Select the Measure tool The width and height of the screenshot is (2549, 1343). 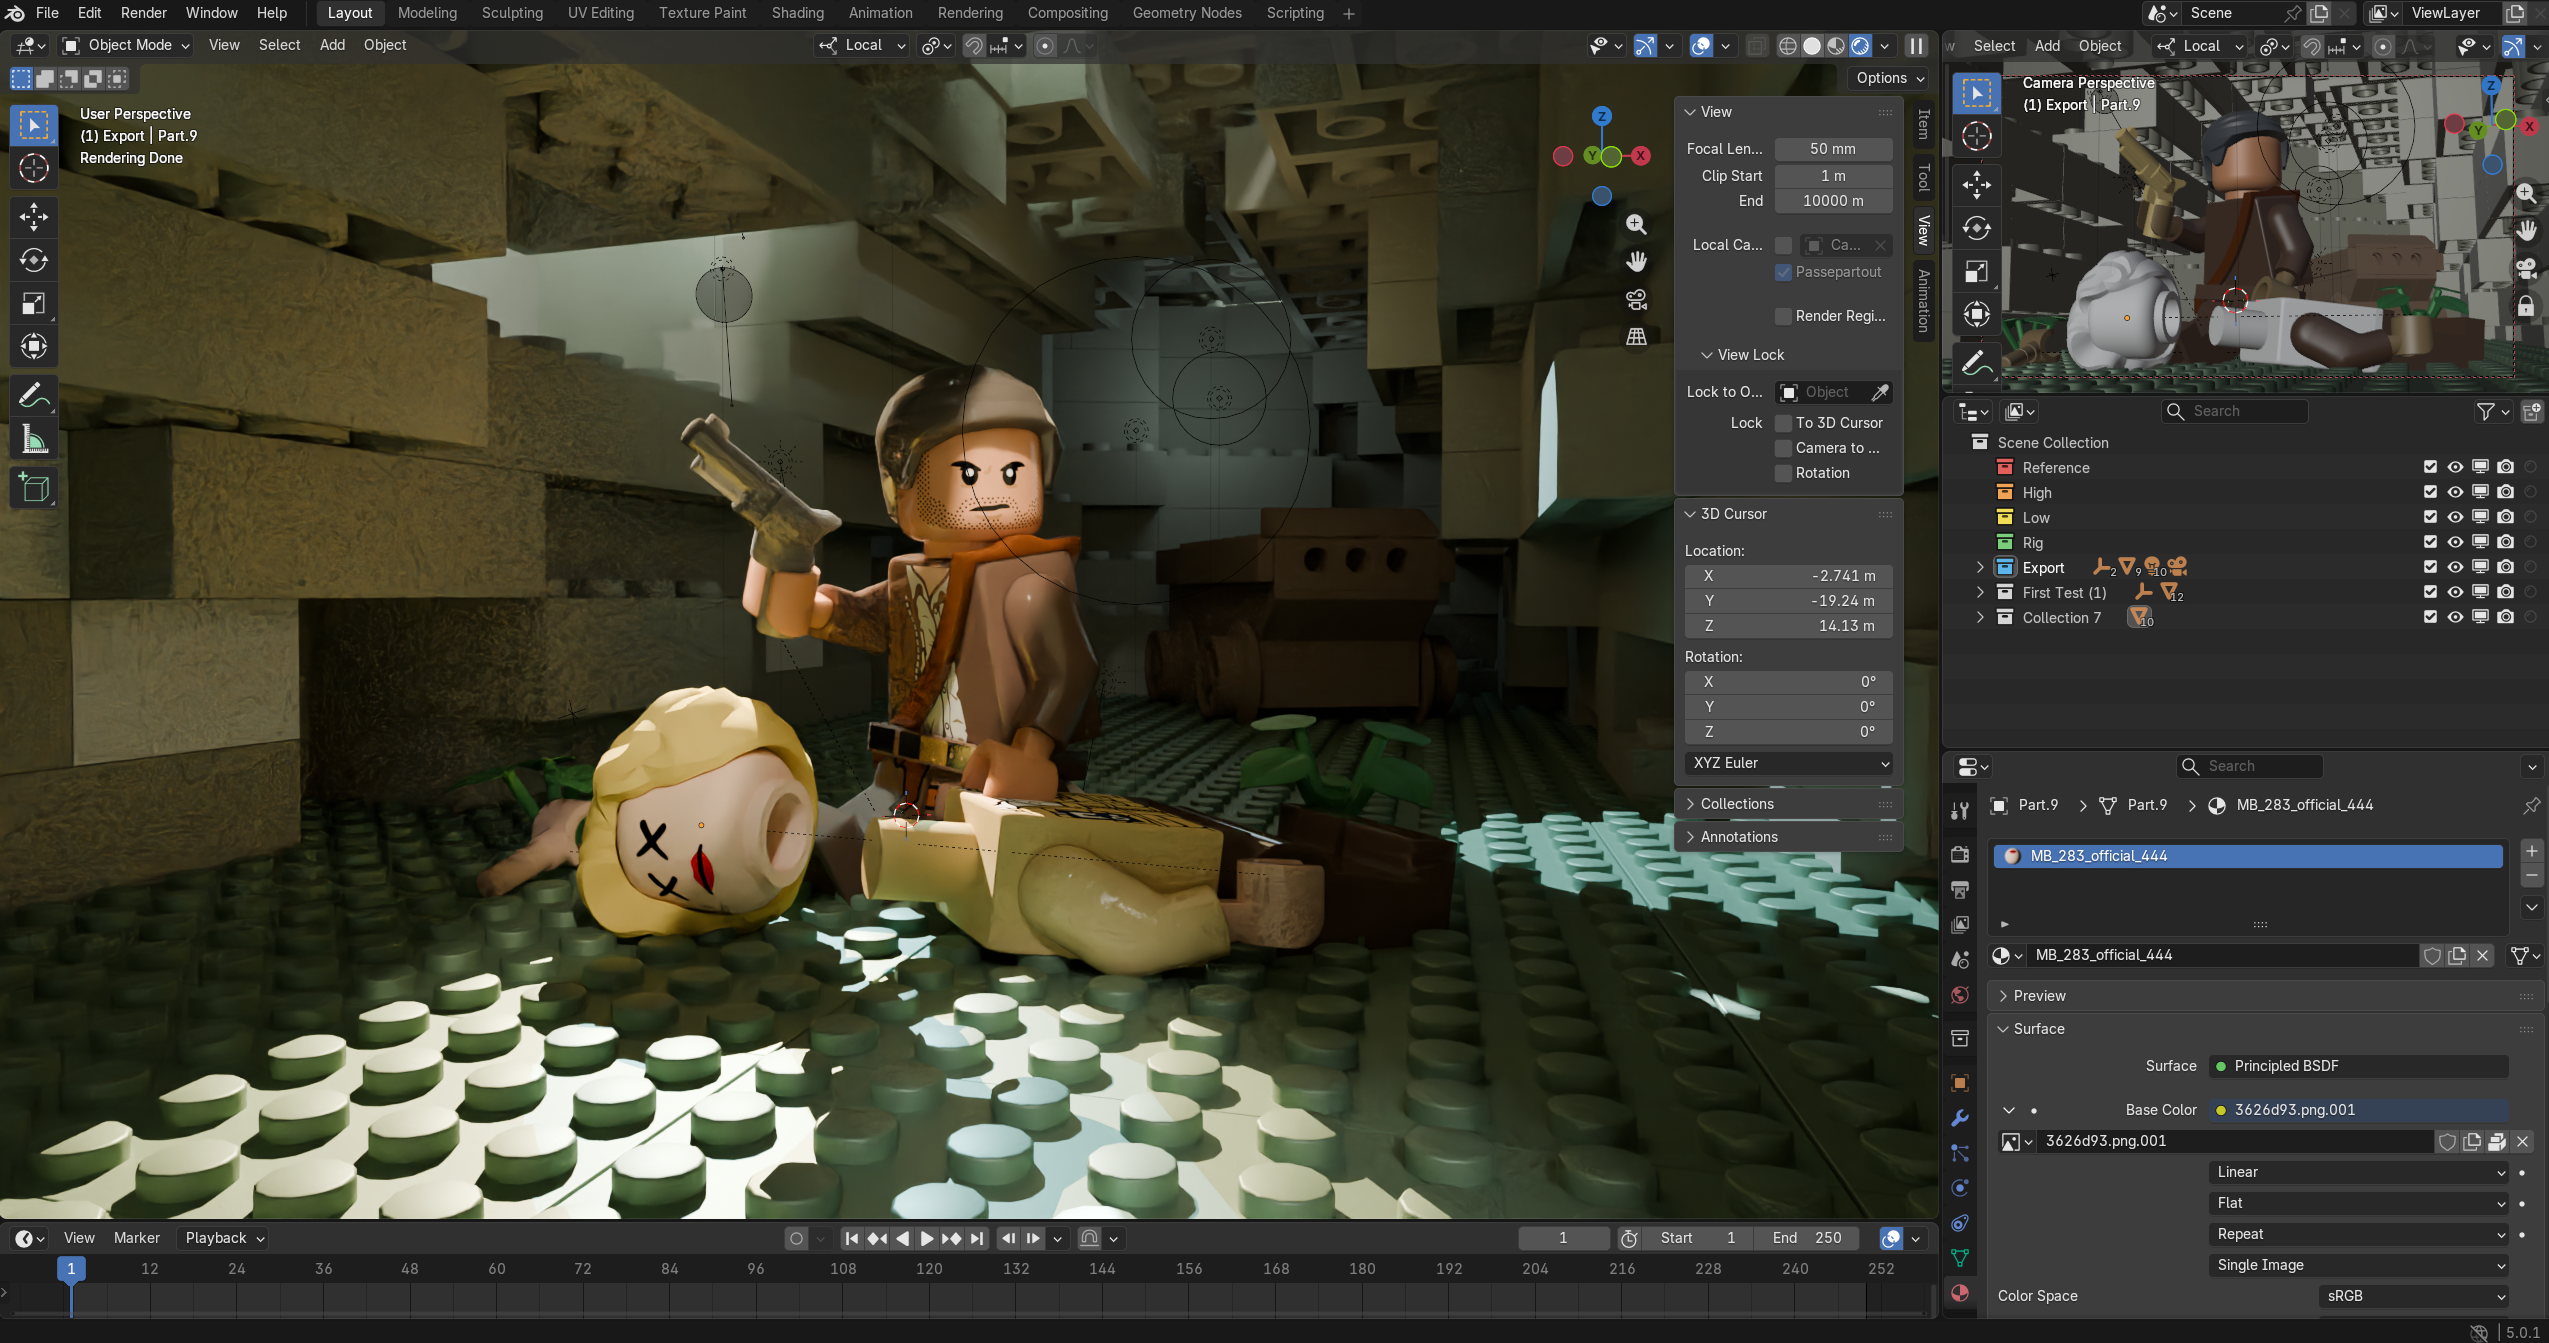point(34,440)
